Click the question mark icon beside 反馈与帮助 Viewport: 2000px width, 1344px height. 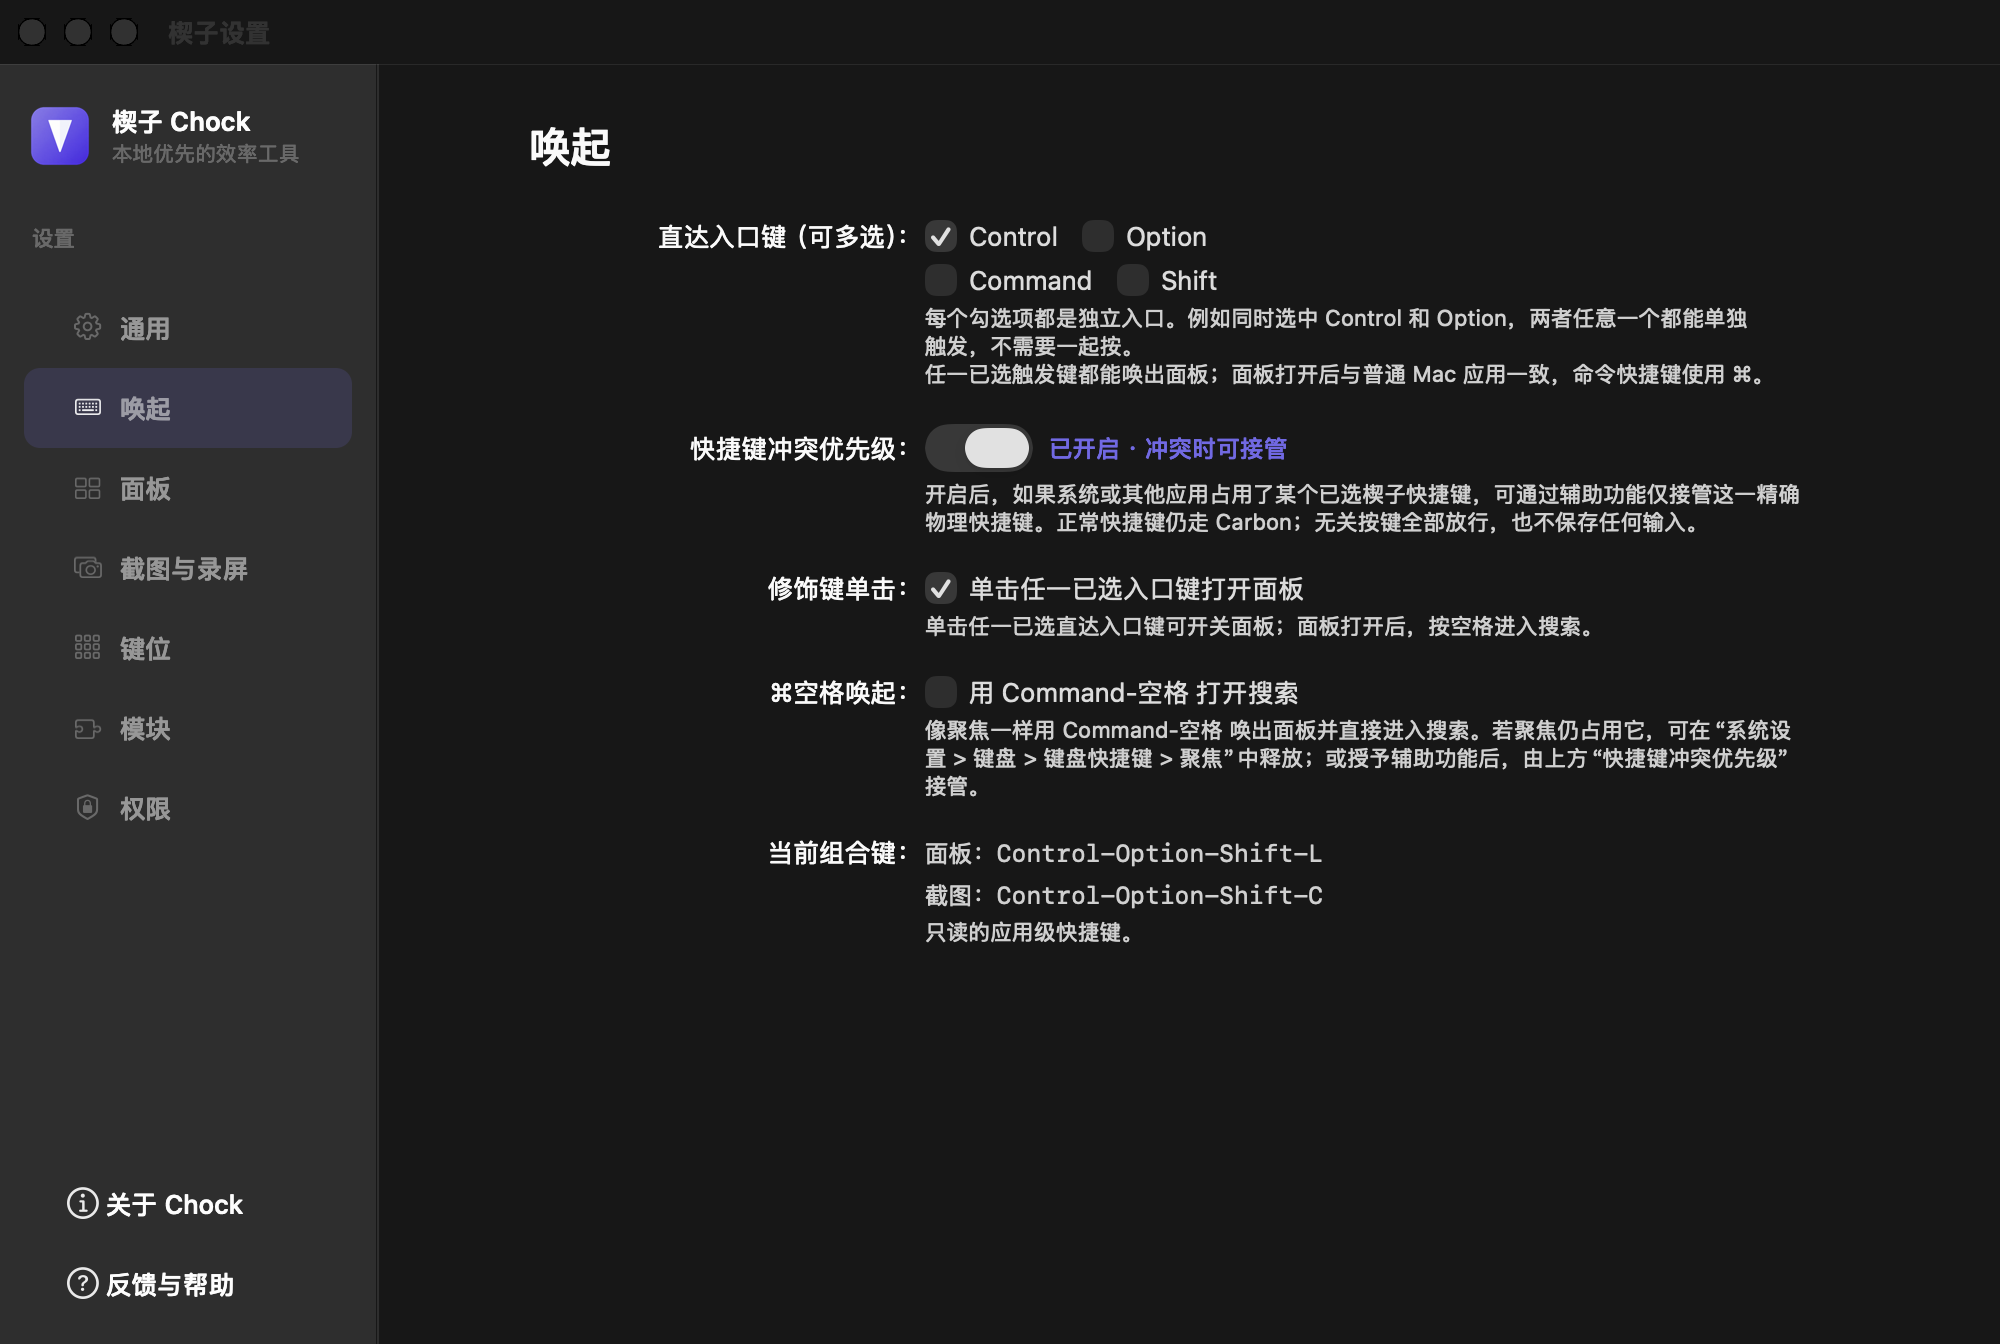point(82,1283)
